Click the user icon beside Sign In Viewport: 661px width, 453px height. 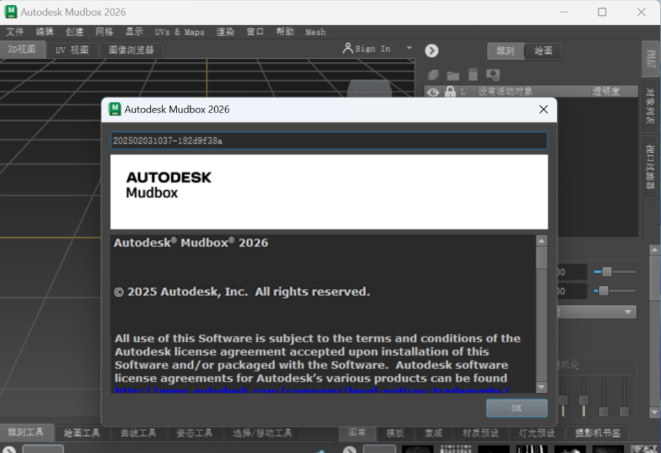347,48
